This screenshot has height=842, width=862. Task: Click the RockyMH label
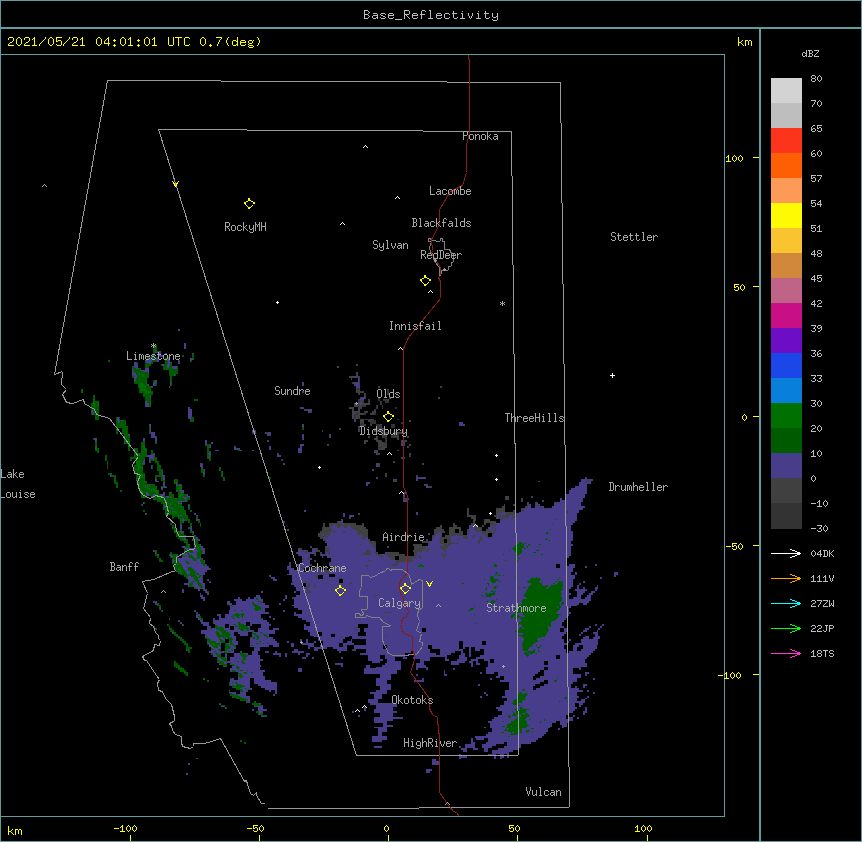coord(245,227)
